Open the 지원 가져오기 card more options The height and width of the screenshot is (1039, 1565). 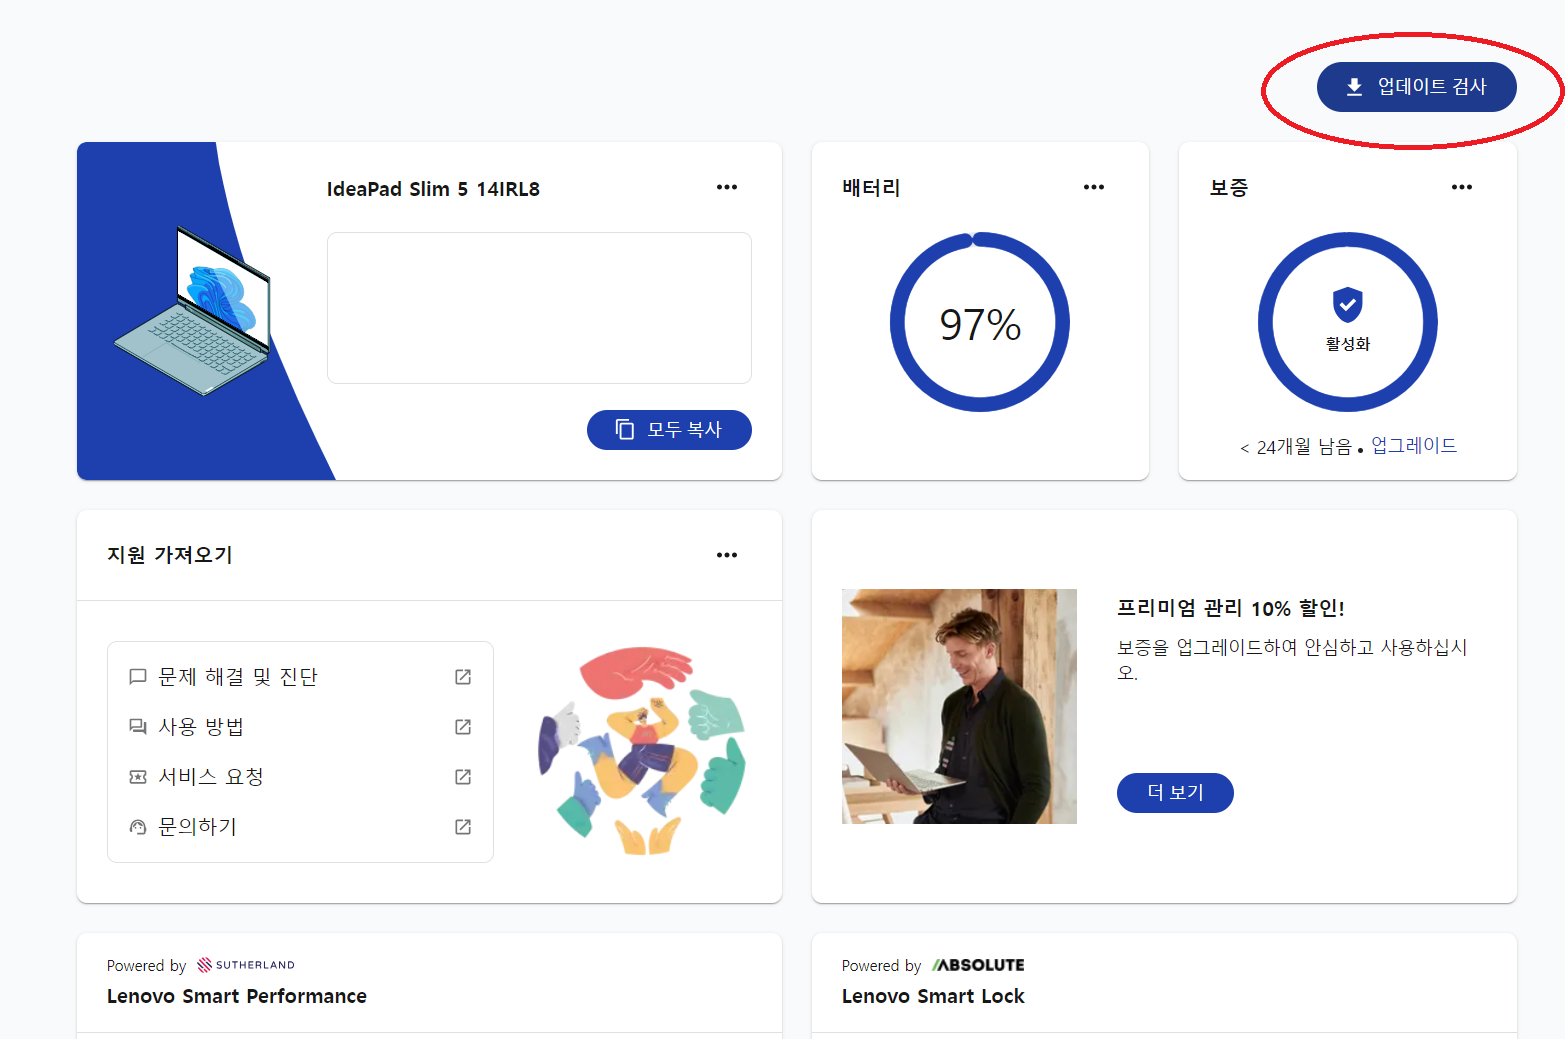pos(727,555)
